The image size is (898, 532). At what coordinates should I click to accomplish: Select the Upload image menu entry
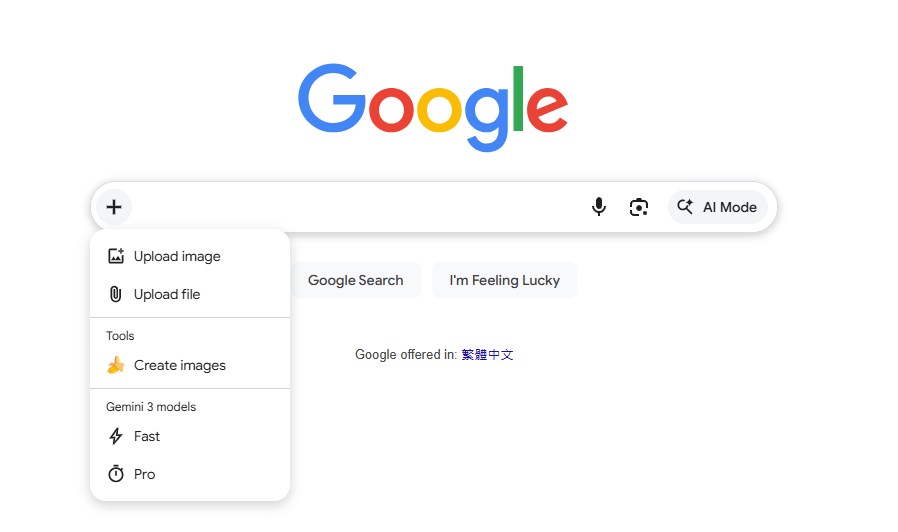(x=190, y=256)
